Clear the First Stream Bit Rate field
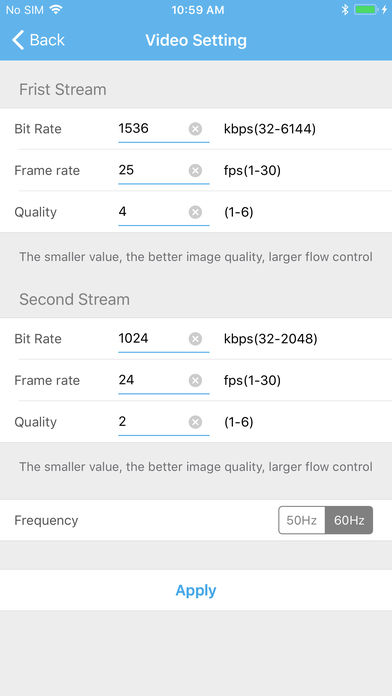The height and width of the screenshot is (696, 392). (x=195, y=129)
